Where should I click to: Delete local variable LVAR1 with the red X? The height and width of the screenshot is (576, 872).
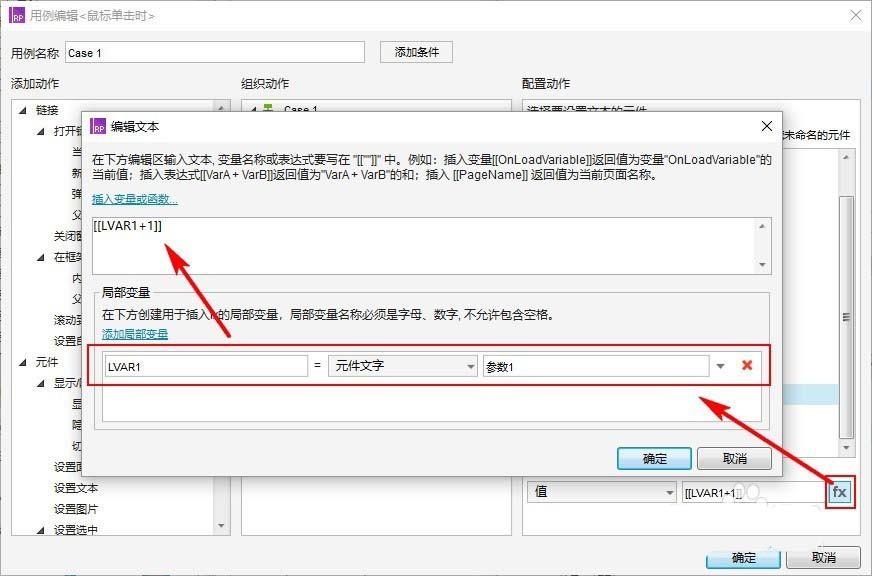(746, 366)
